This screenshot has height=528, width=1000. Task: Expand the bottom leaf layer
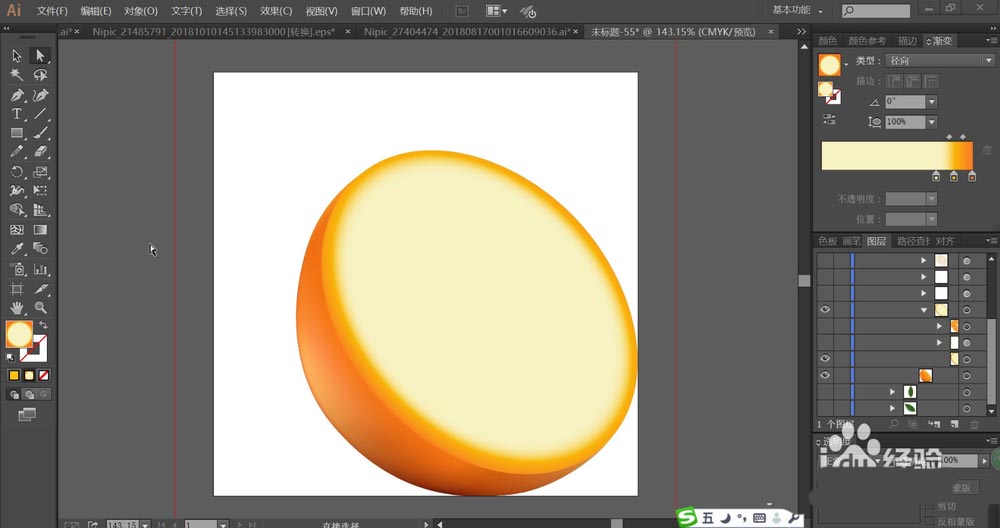tap(893, 408)
